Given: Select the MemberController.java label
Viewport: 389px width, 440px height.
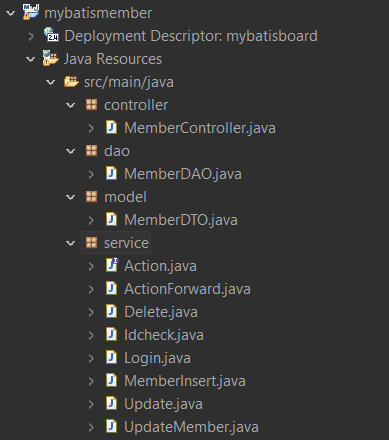Looking at the screenshot, I should tap(200, 128).
